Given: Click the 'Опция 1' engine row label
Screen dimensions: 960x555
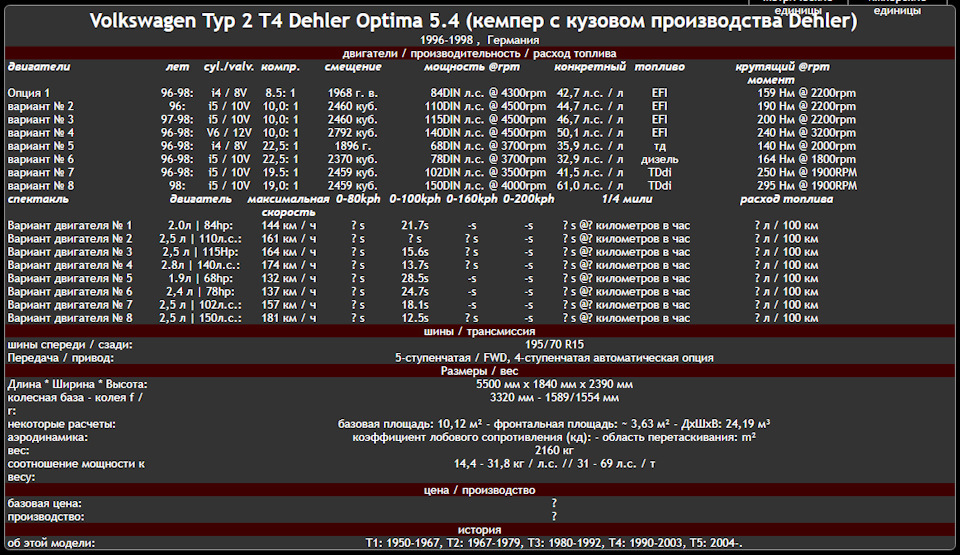Looking at the screenshot, I should click(29, 93).
